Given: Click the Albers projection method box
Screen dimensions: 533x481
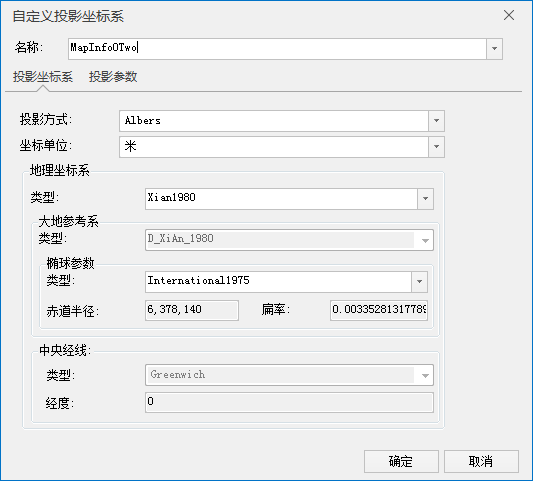Looking at the screenshot, I should coord(274,121).
